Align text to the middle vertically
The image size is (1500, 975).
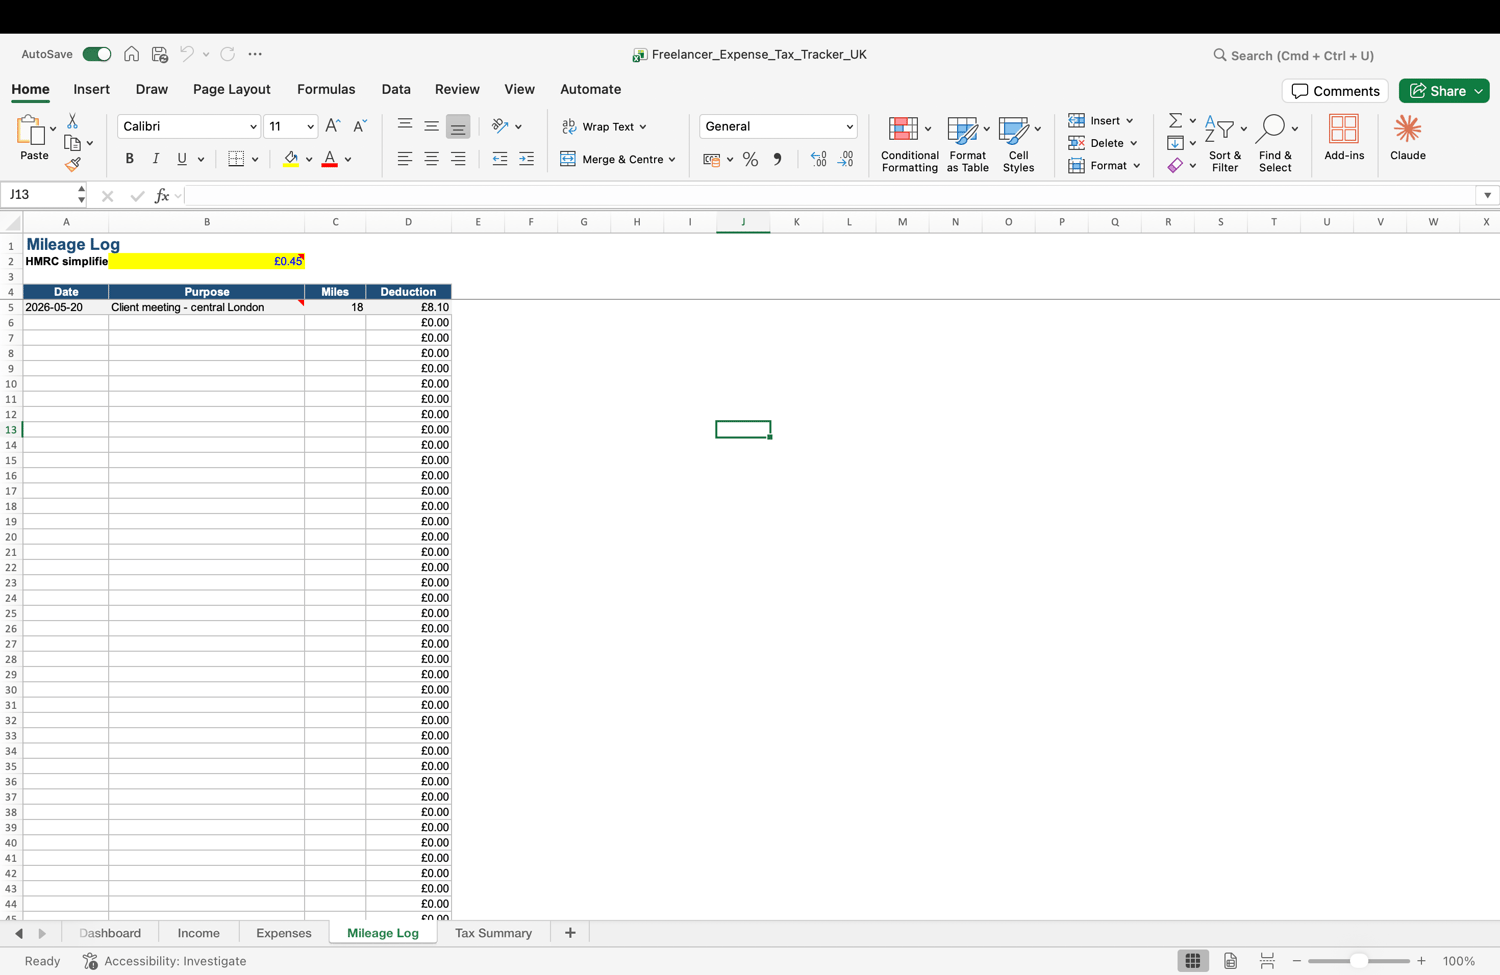431,126
